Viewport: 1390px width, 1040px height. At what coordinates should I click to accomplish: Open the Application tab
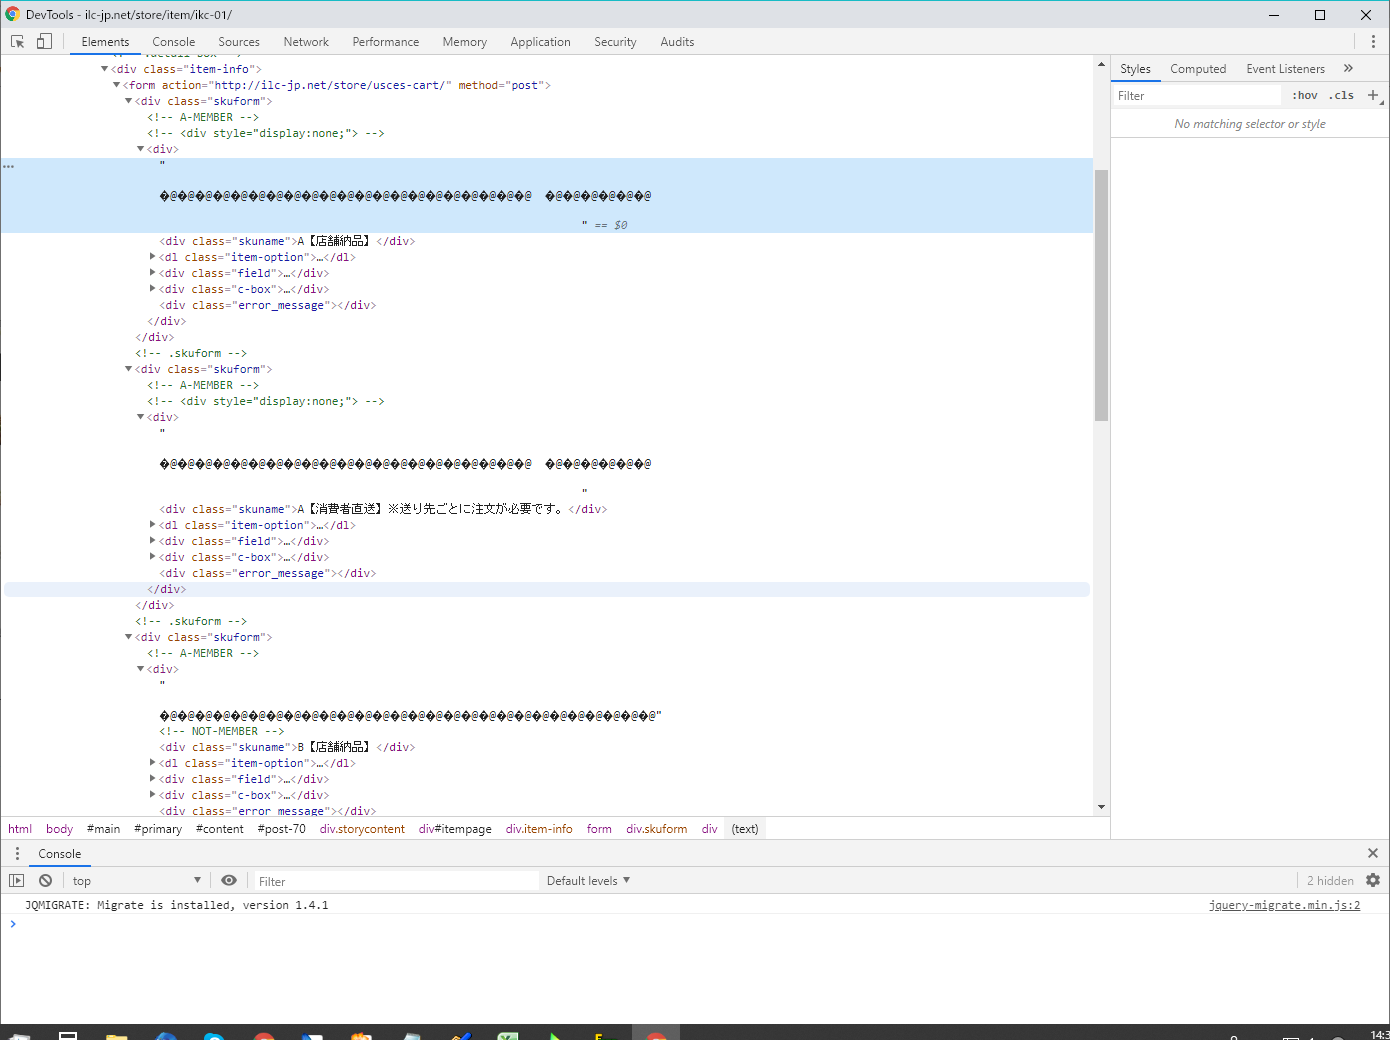tap(540, 42)
